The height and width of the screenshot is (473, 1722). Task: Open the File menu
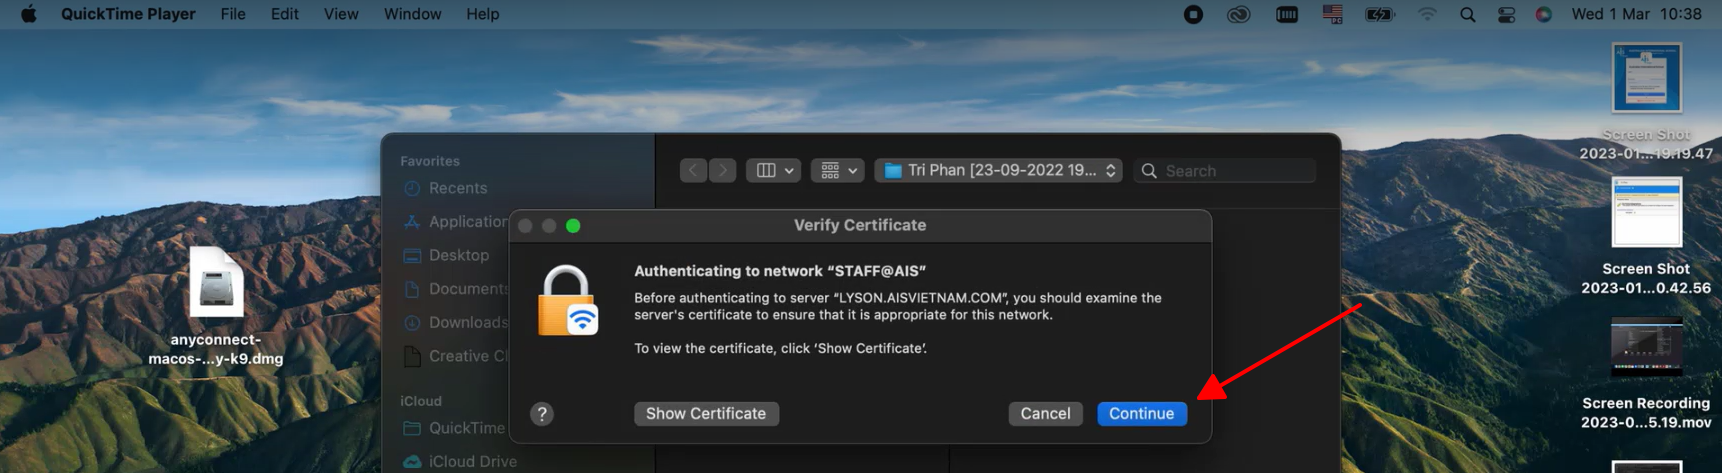[x=233, y=14]
